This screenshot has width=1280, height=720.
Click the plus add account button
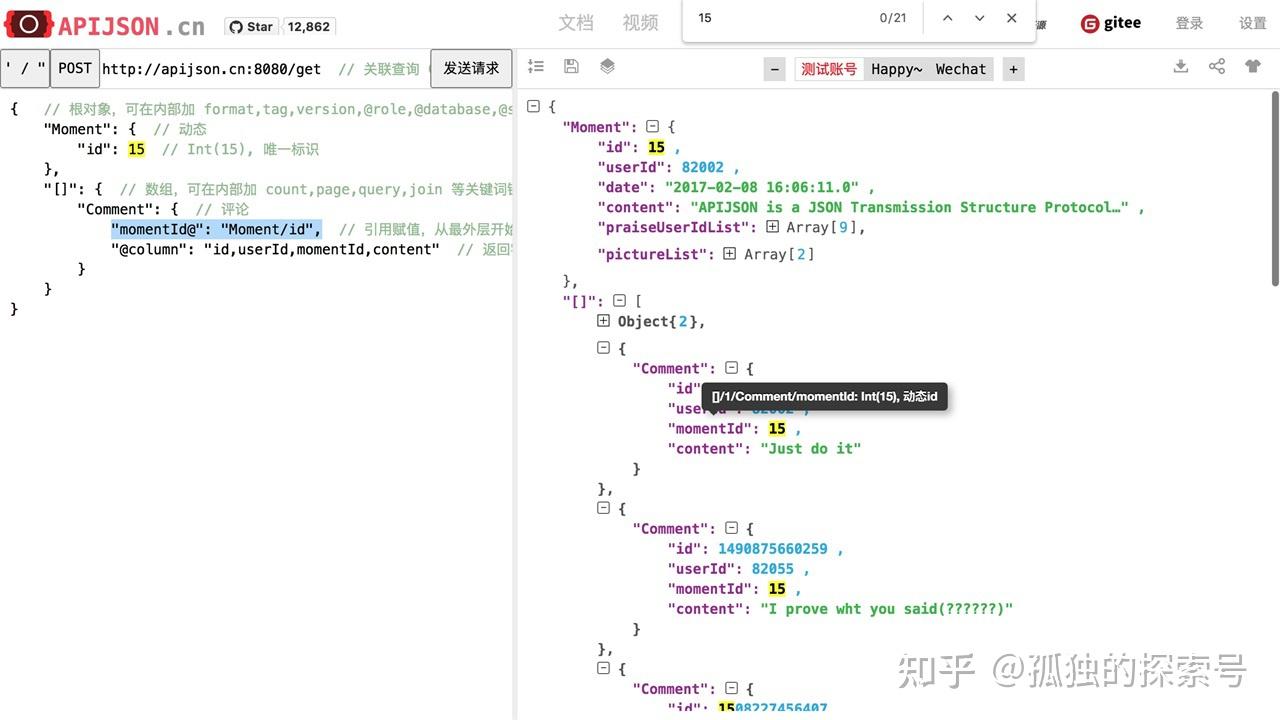1013,69
